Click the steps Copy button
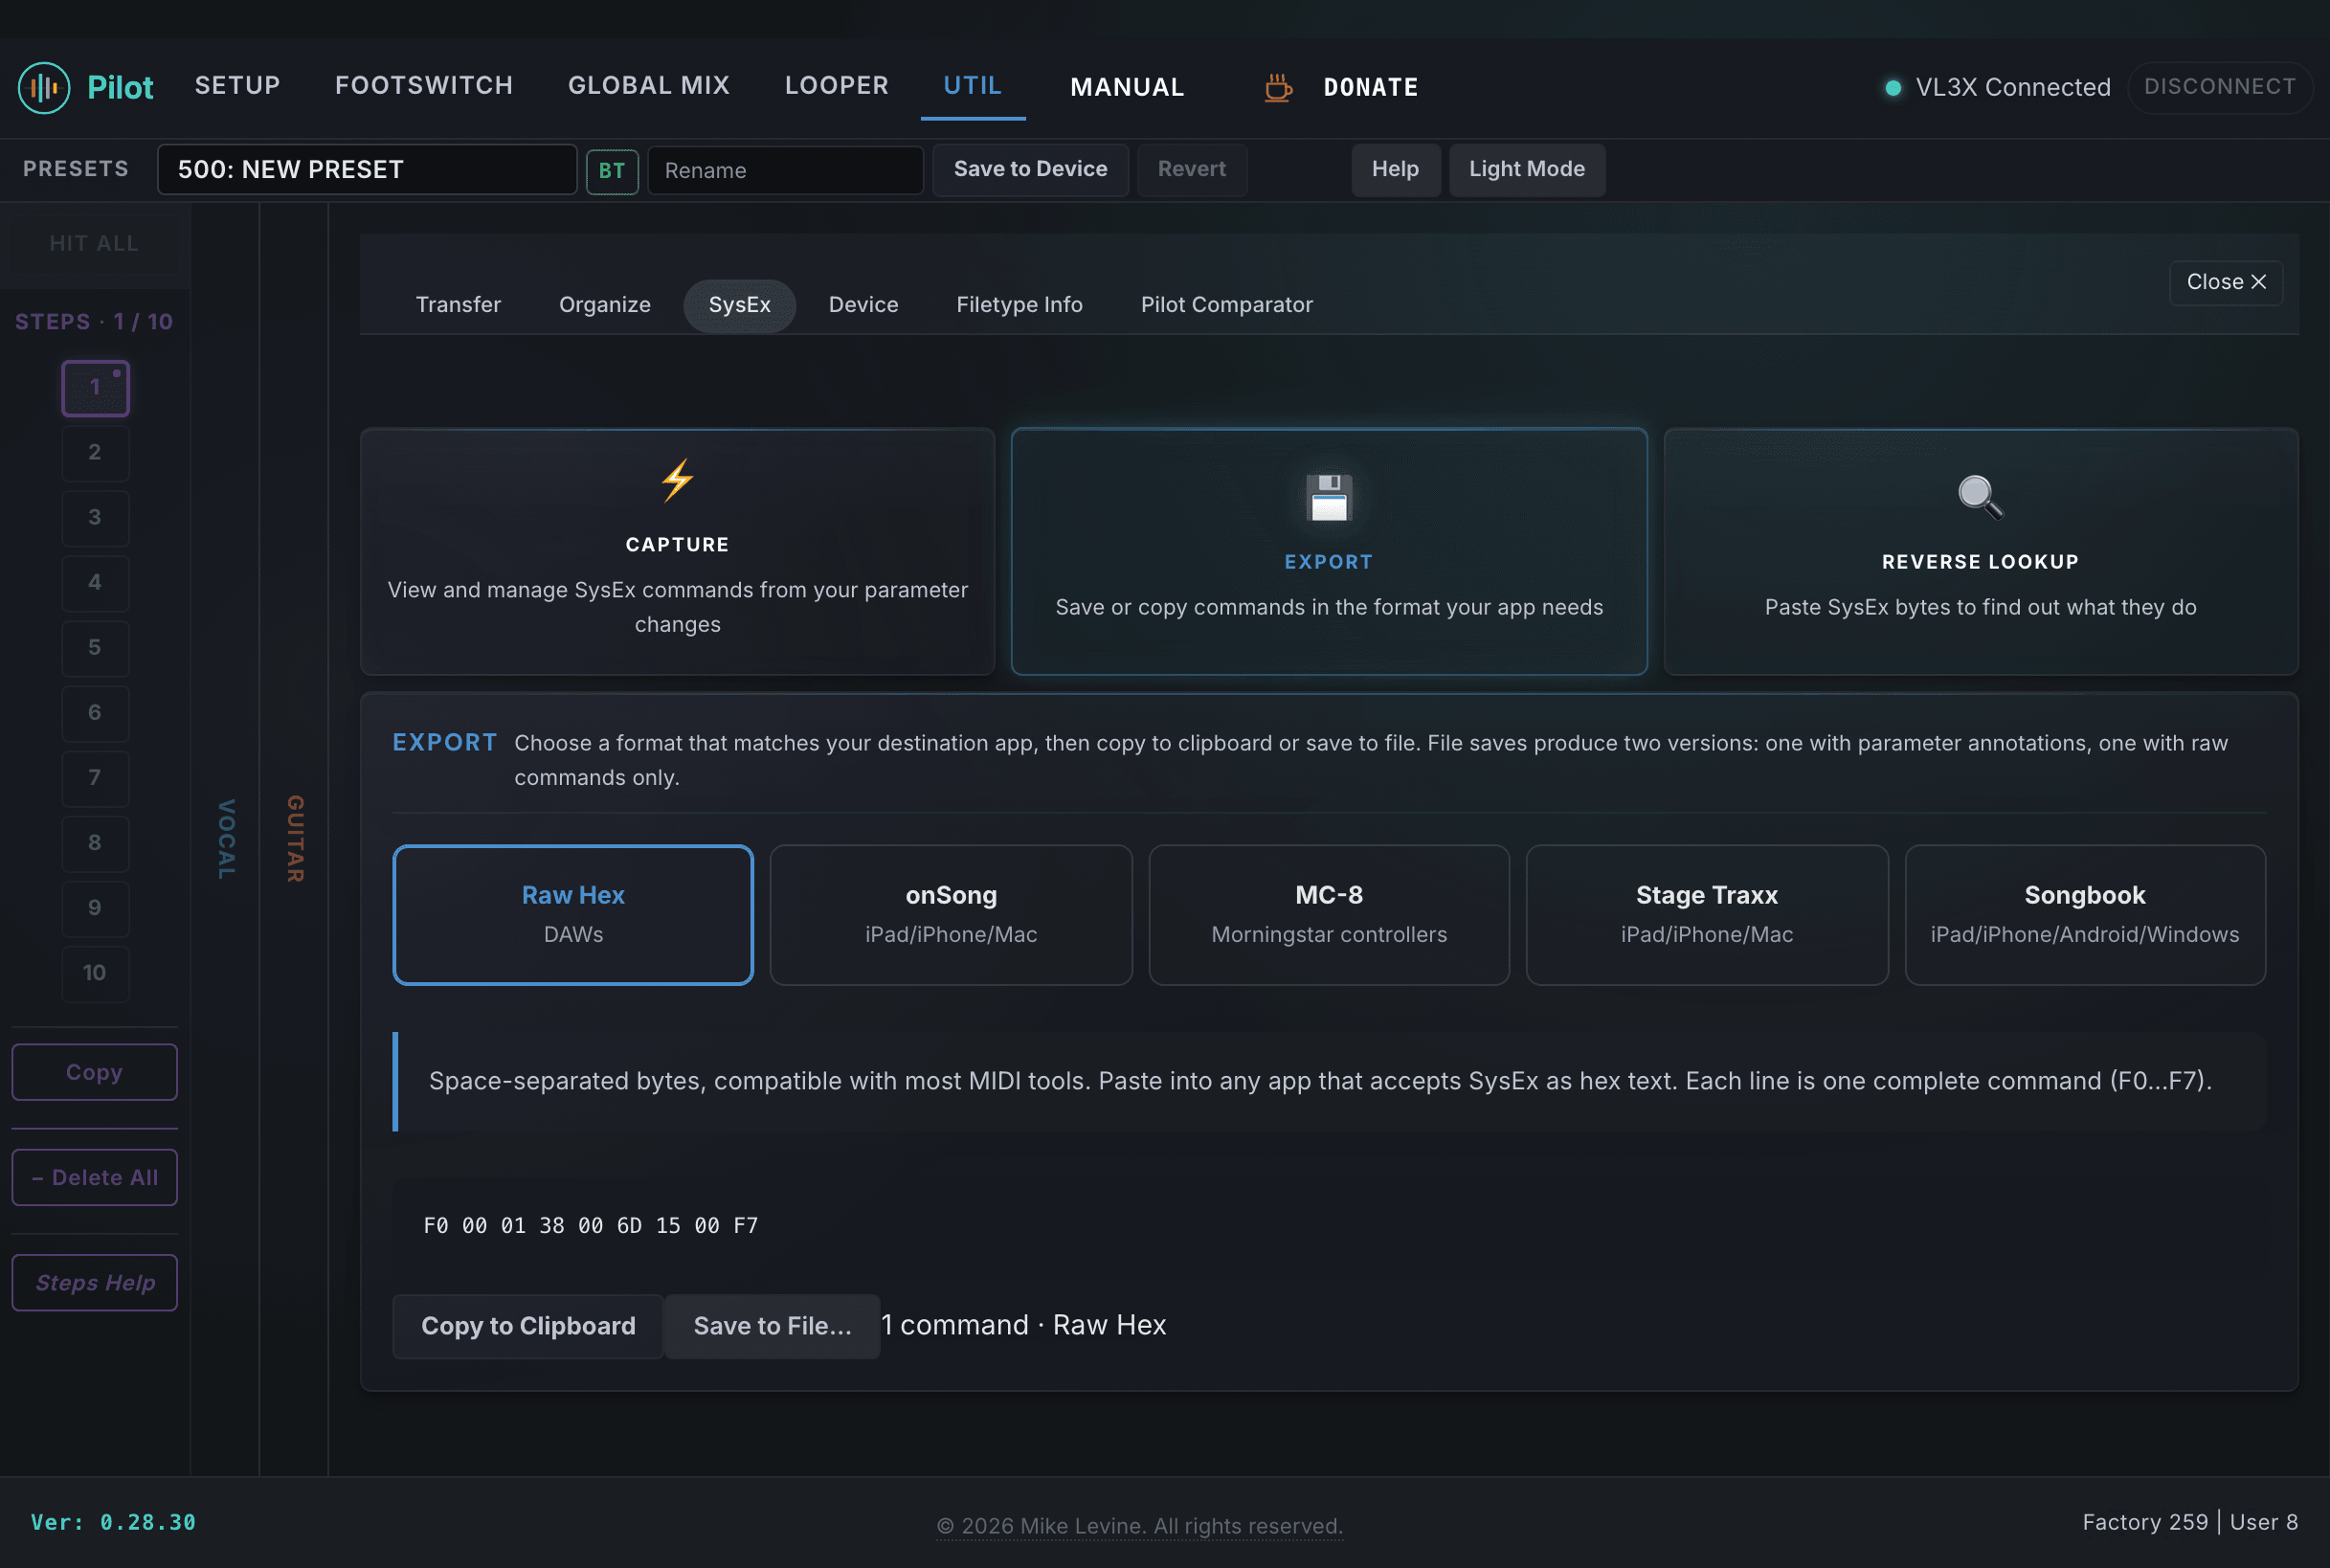2330x1568 pixels. (94, 1073)
